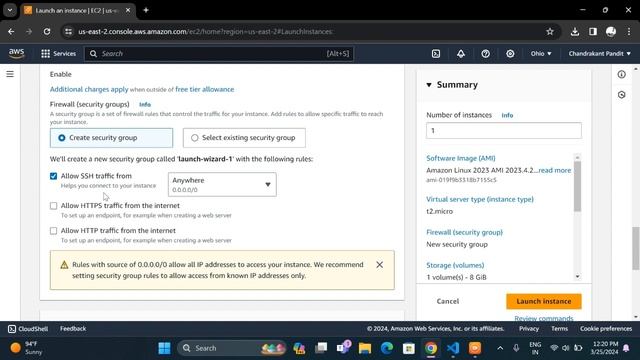Check Allow HTTPS traffic from the internet
640x360 pixels.
coord(53,206)
